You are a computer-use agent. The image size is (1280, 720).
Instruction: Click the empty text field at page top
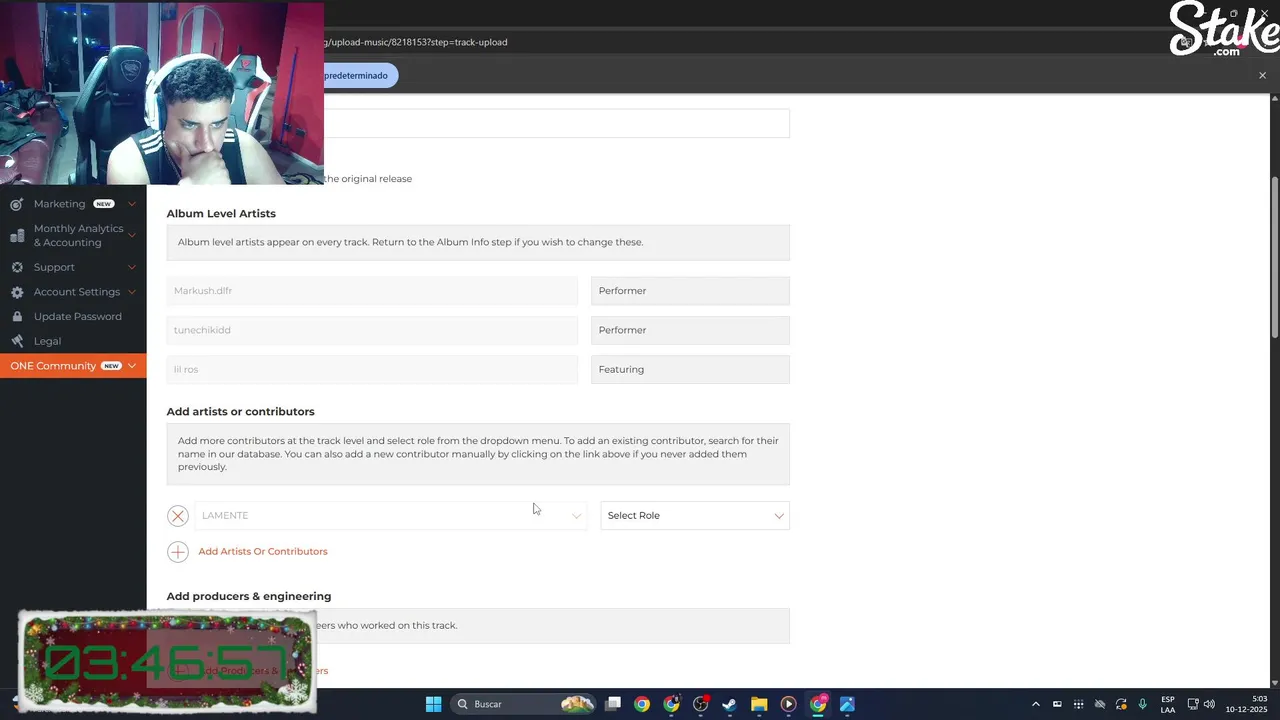[557, 123]
